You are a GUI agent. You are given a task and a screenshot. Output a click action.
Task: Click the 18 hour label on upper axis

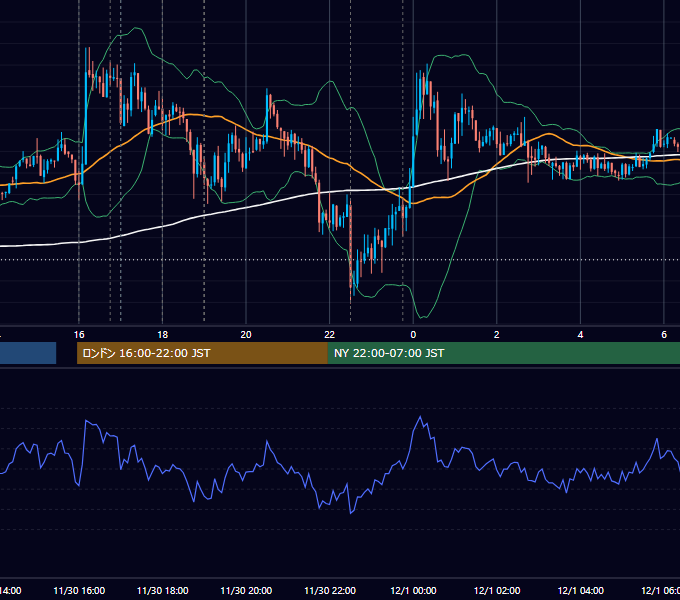point(162,335)
